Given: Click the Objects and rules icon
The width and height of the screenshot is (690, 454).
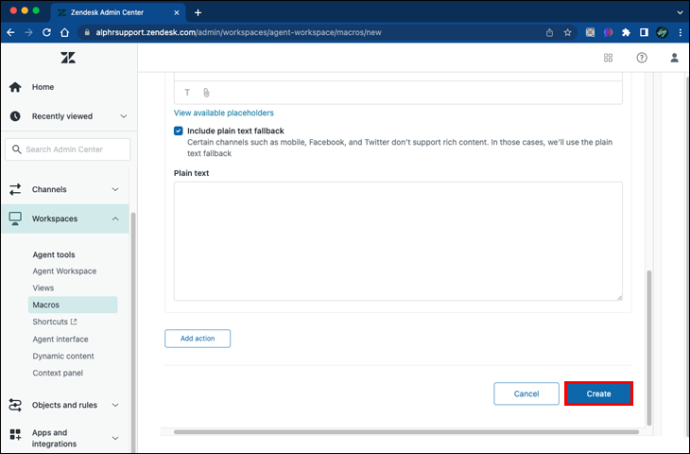Looking at the screenshot, I should [x=15, y=405].
